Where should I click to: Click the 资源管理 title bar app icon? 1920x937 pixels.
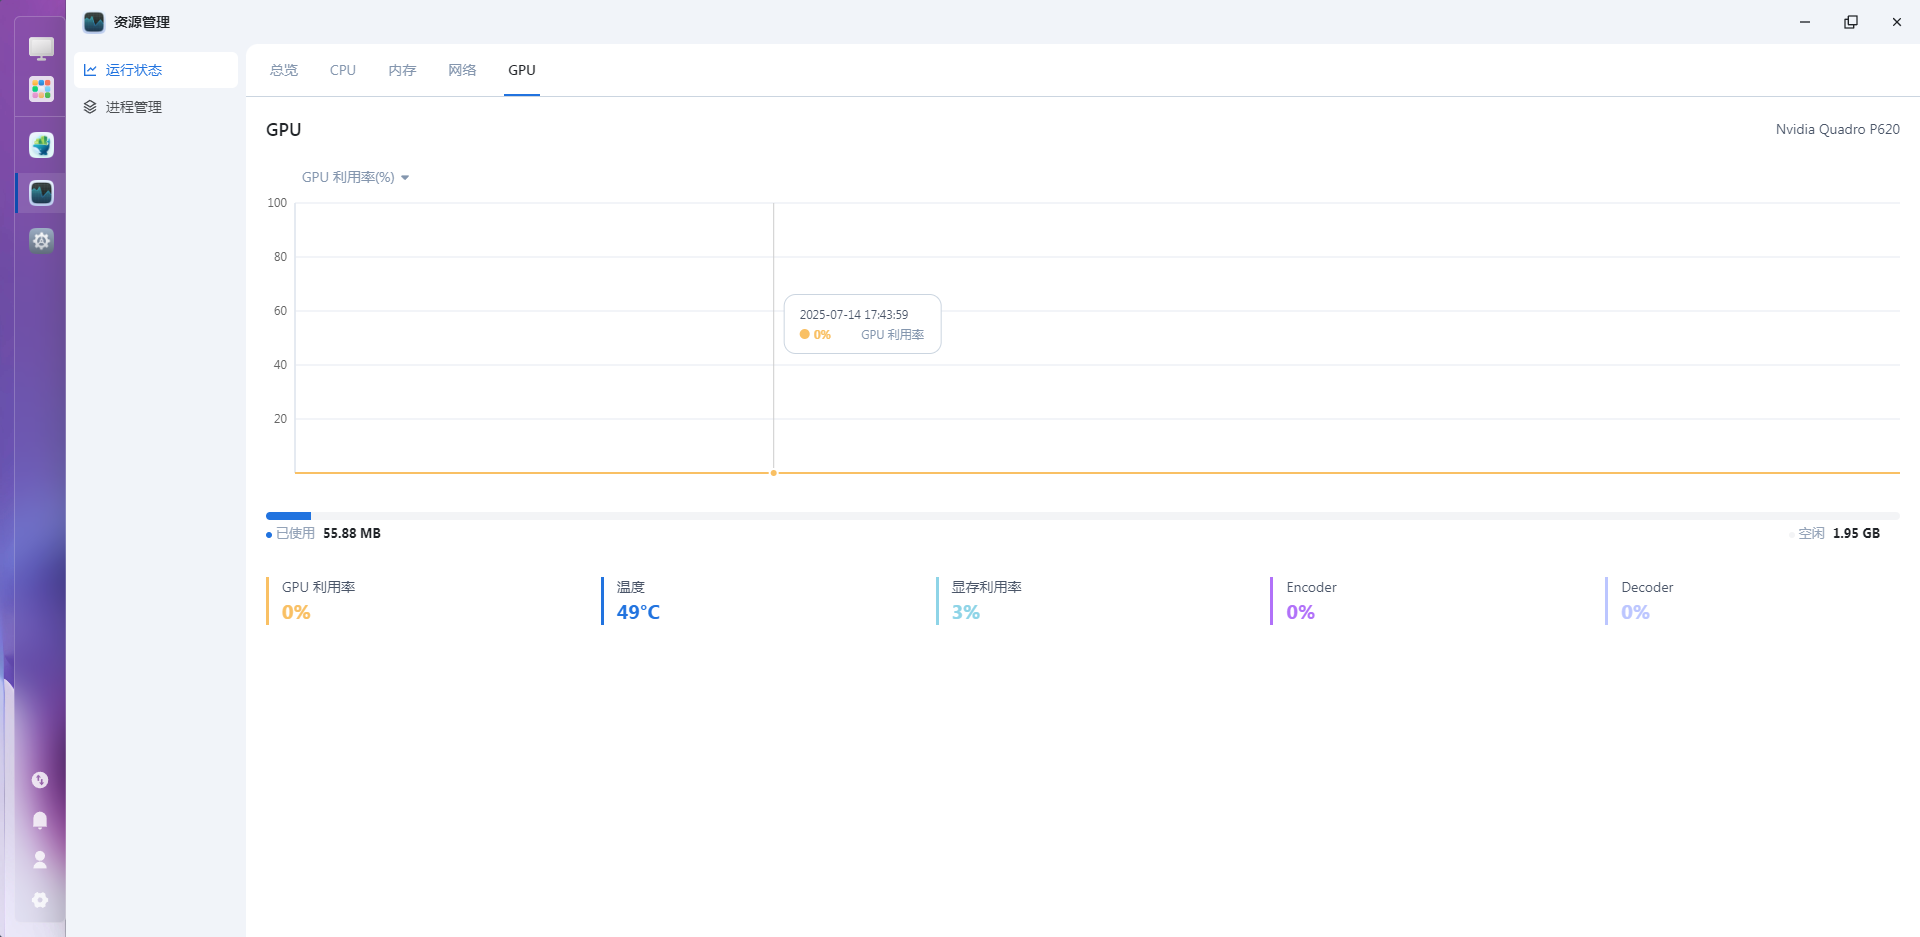(94, 22)
